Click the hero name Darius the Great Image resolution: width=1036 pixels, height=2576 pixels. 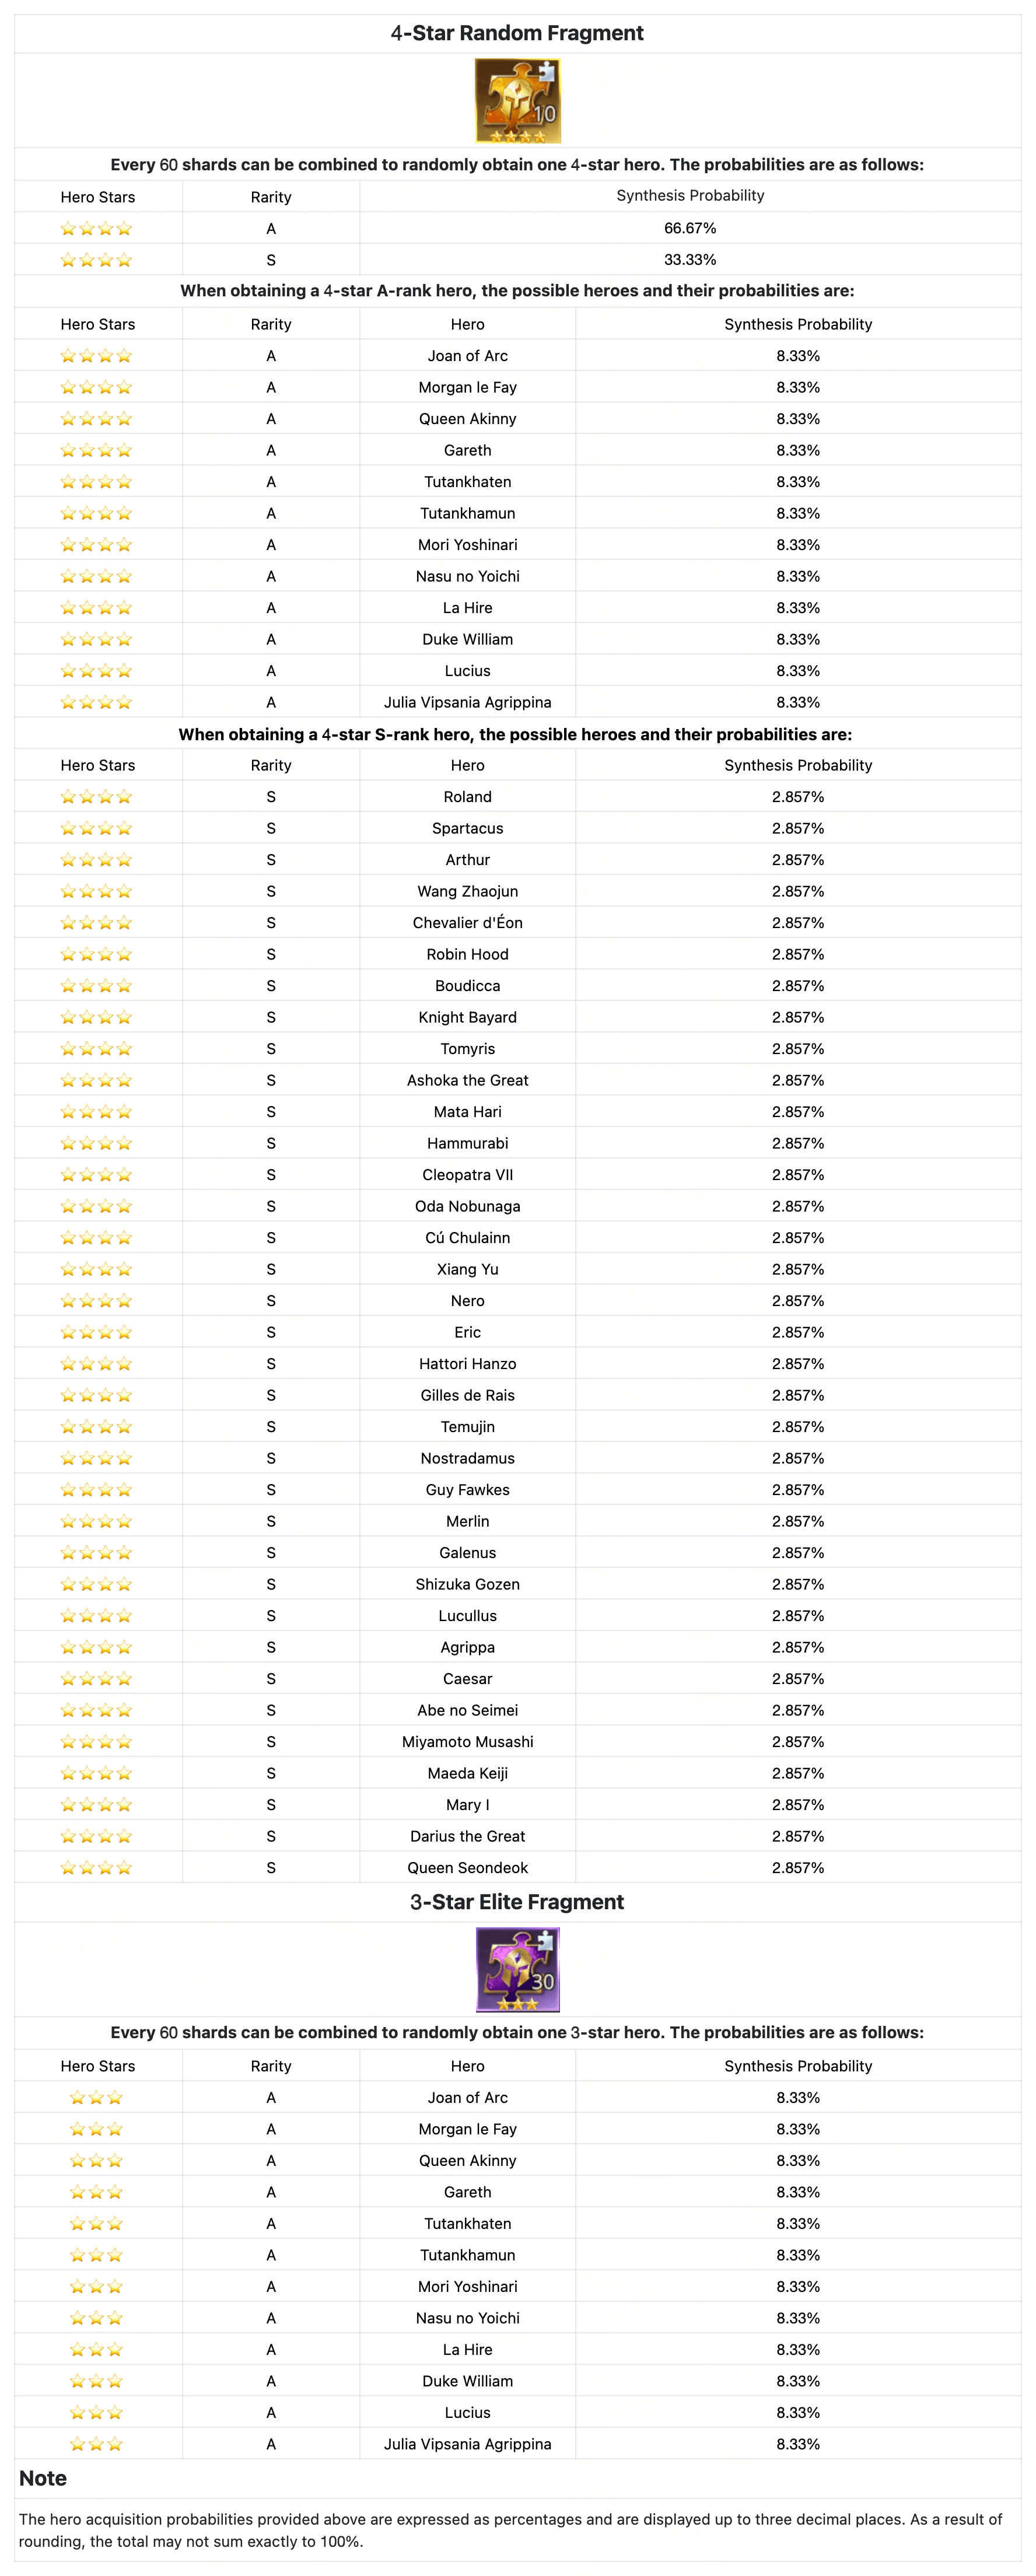[467, 1836]
